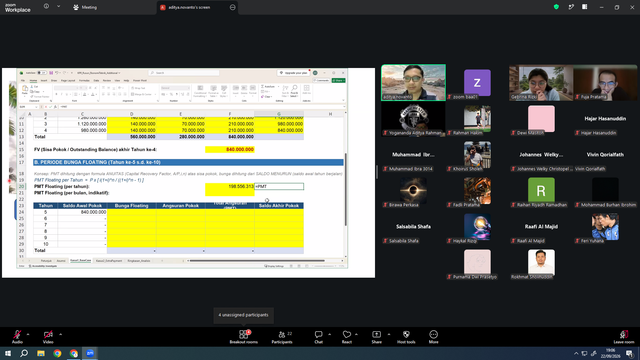Open the Excel Name Box dropdown
640x360 pixels.
pyautogui.click(x=36, y=107)
